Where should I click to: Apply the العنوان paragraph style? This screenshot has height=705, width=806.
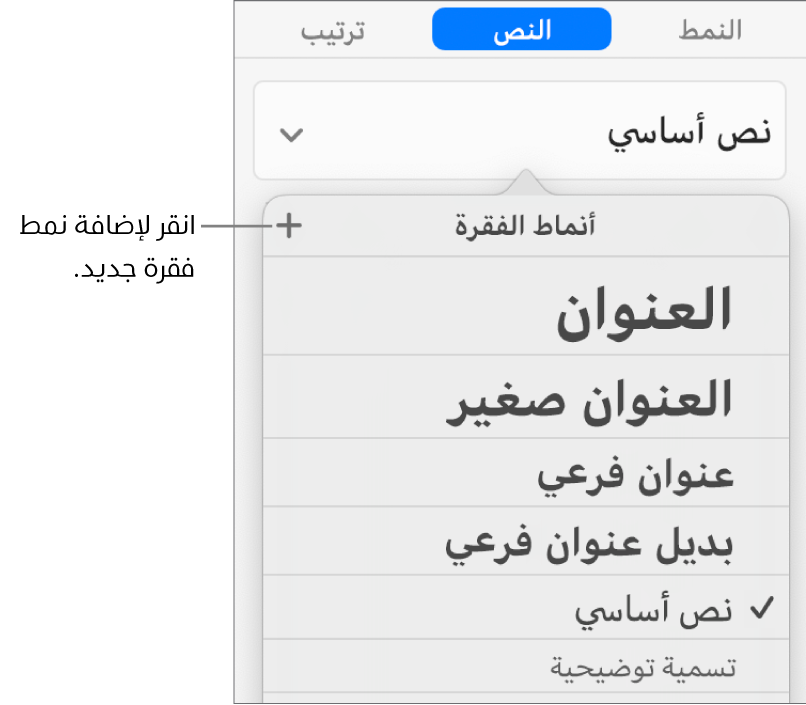[645, 311]
